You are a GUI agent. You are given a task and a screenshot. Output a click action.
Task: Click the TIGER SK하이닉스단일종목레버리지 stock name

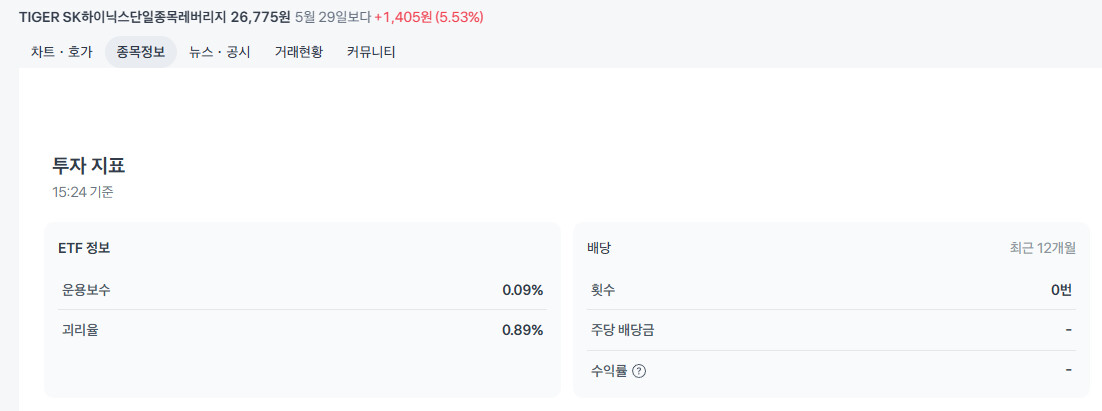(x=122, y=17)
